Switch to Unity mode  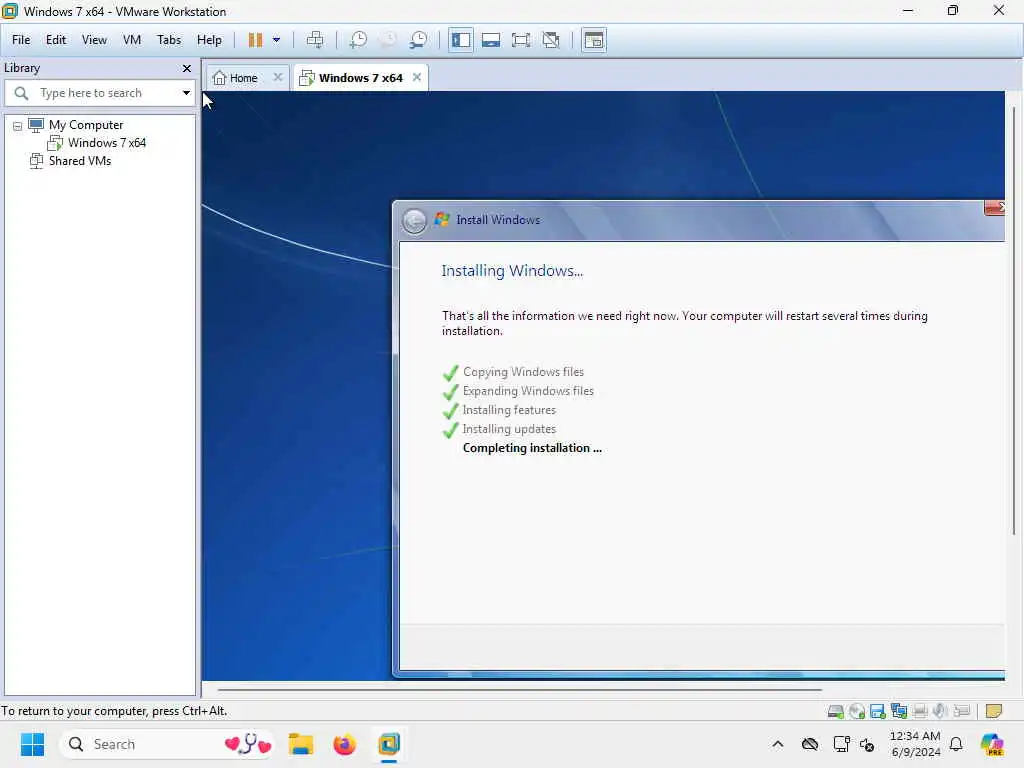click(x=551, y=40)
